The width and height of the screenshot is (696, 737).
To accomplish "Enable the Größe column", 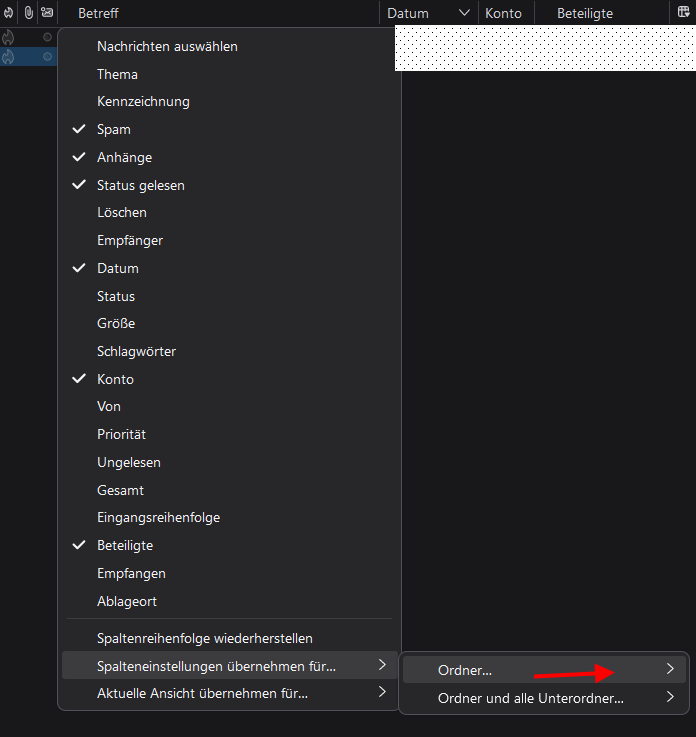I will click(x=229, y=323).
